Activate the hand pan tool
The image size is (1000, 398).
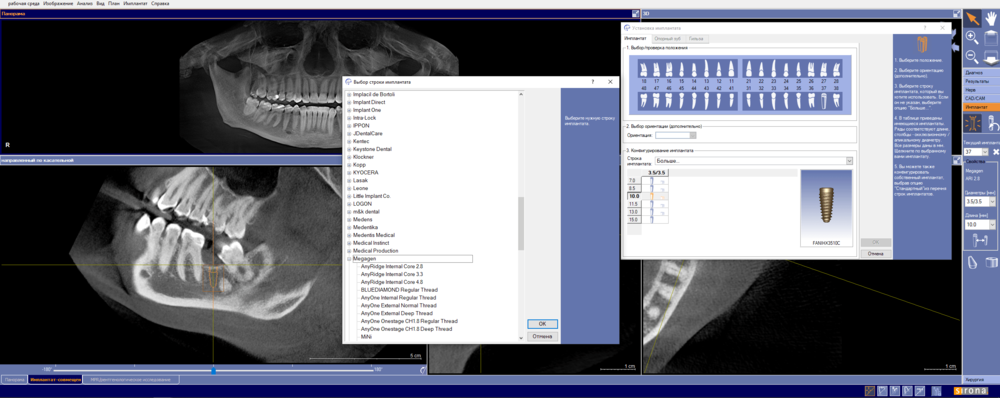(x=990, y=18)
